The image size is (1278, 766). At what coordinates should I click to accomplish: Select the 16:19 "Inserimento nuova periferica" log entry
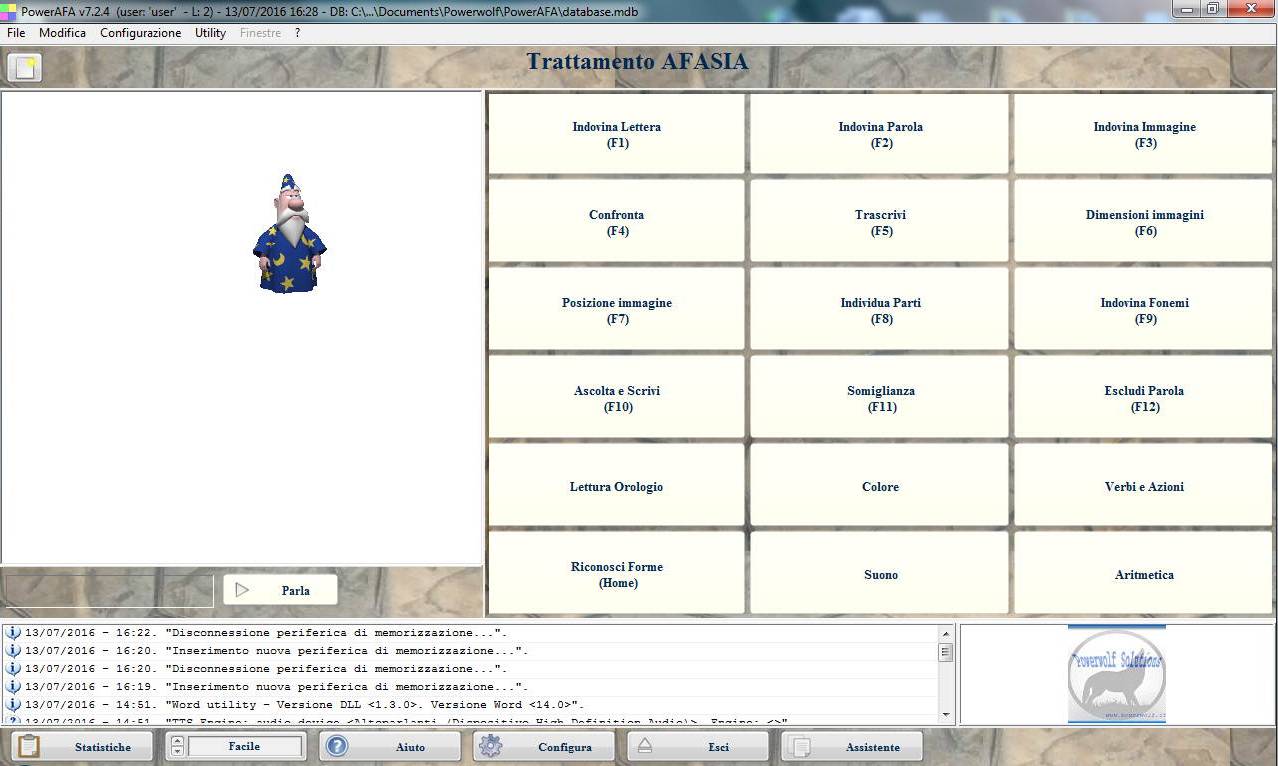470,686
